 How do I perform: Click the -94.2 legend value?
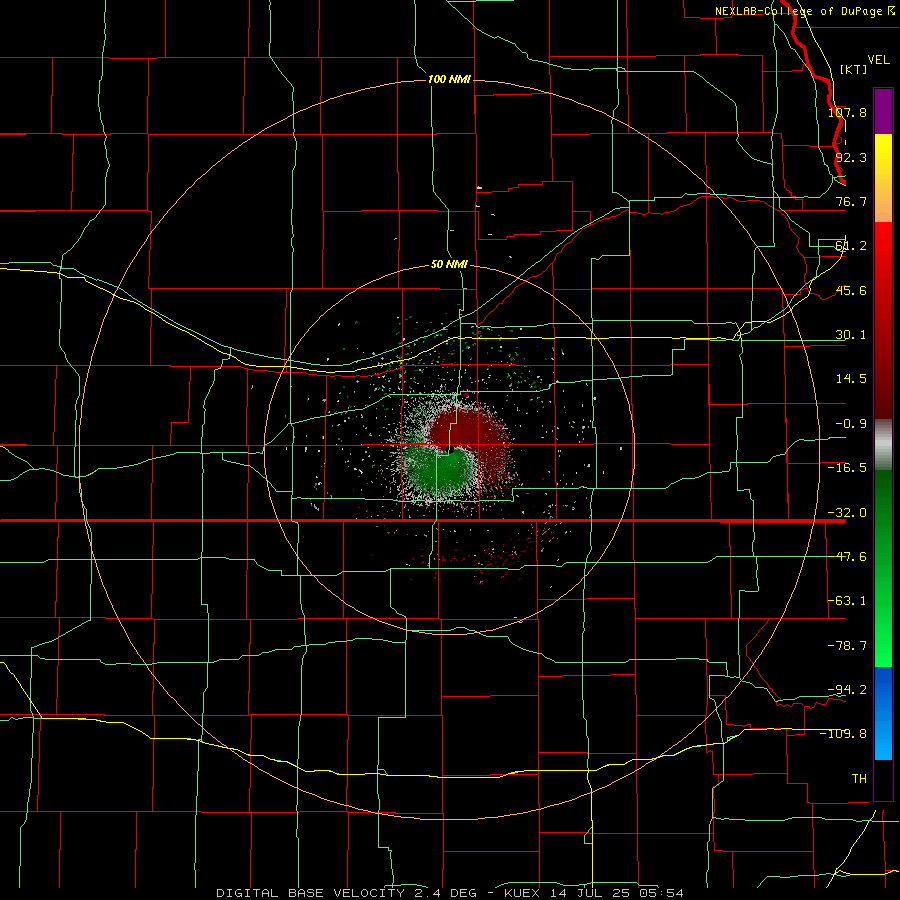(848, 689)
